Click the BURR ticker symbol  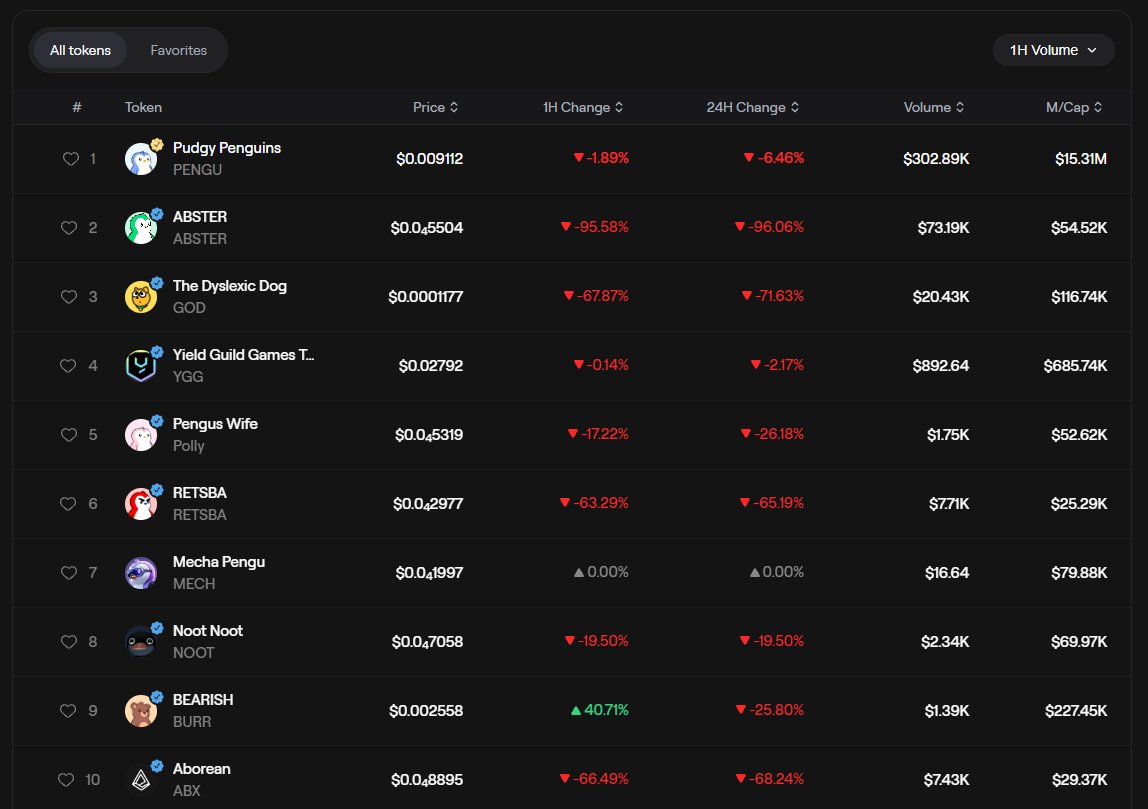click(192, 722)
